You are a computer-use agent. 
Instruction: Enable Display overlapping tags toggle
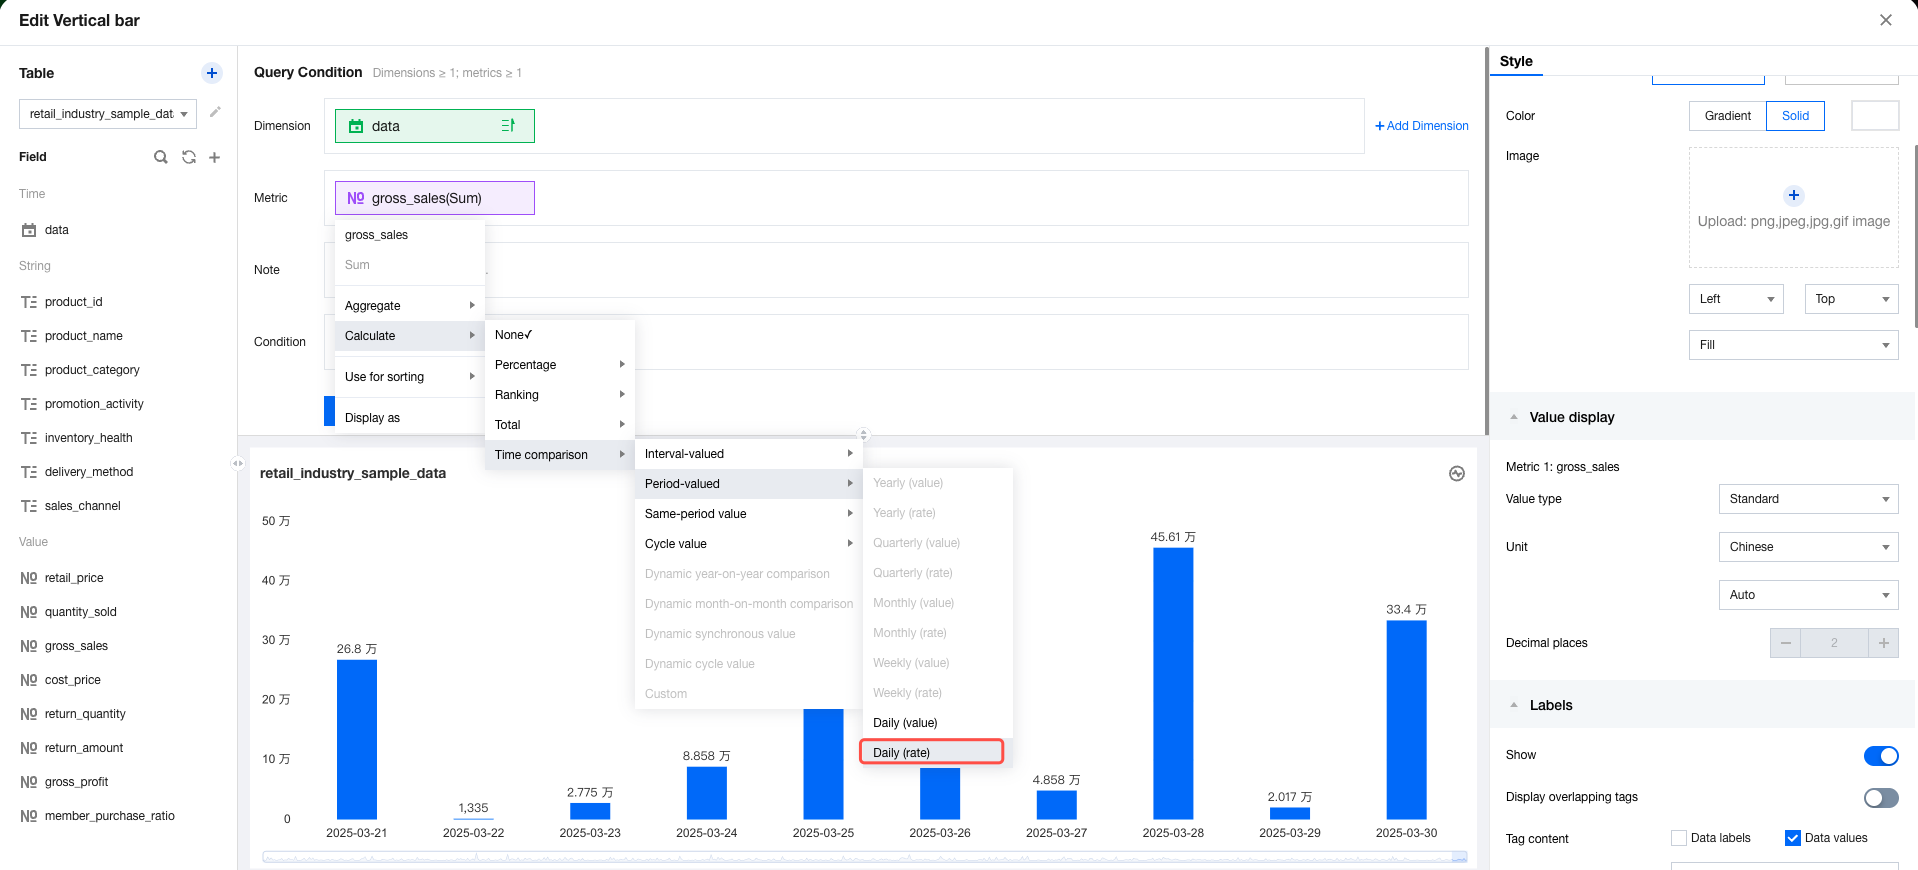[1880, 798]
